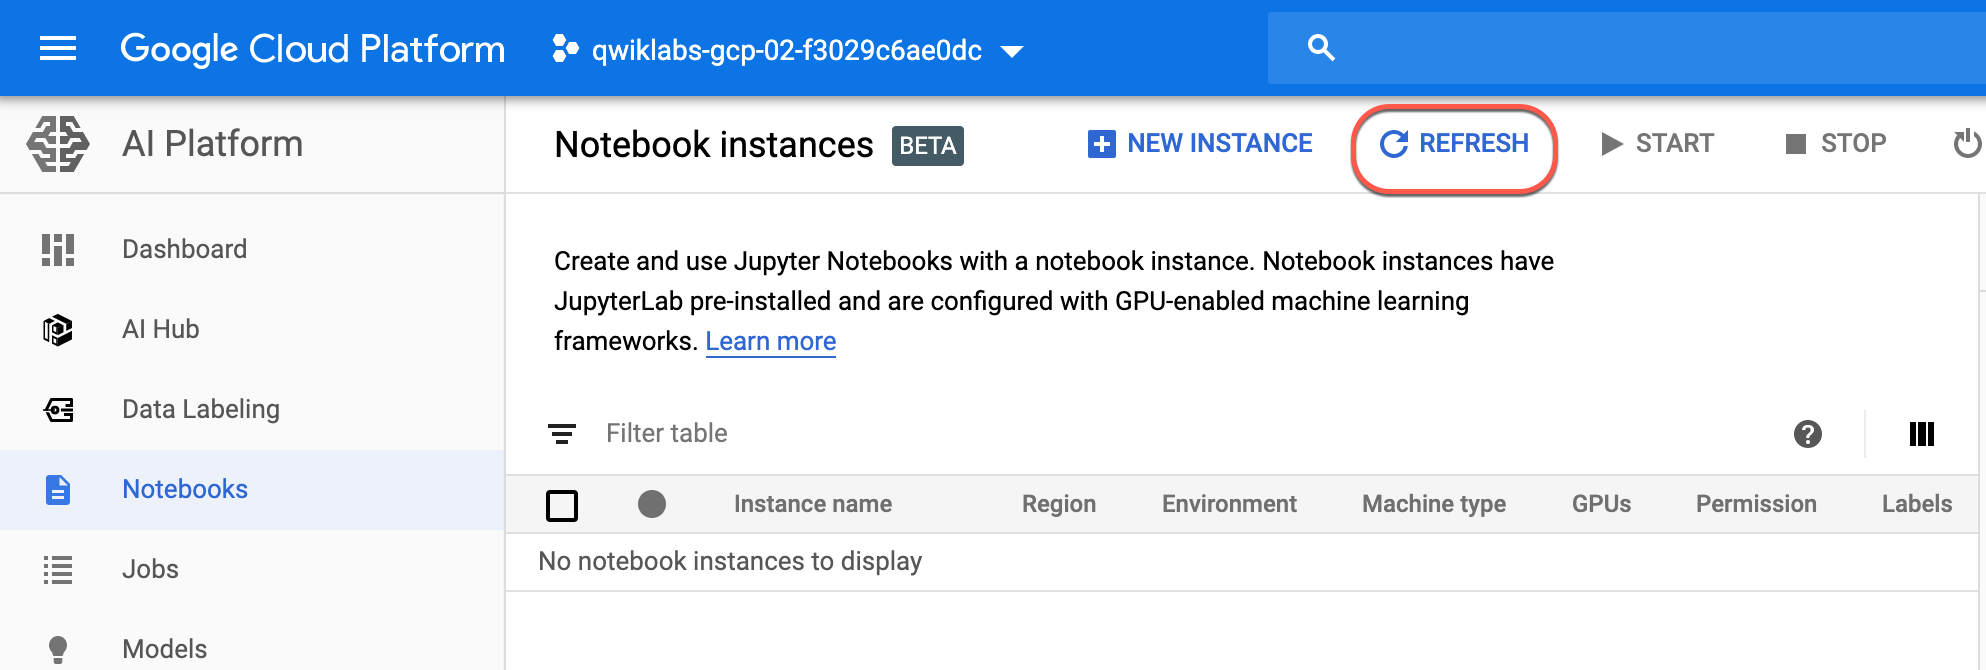Click NEW INSTANCE button
Screen dimensions: 1986x670
click(1200, 144)
